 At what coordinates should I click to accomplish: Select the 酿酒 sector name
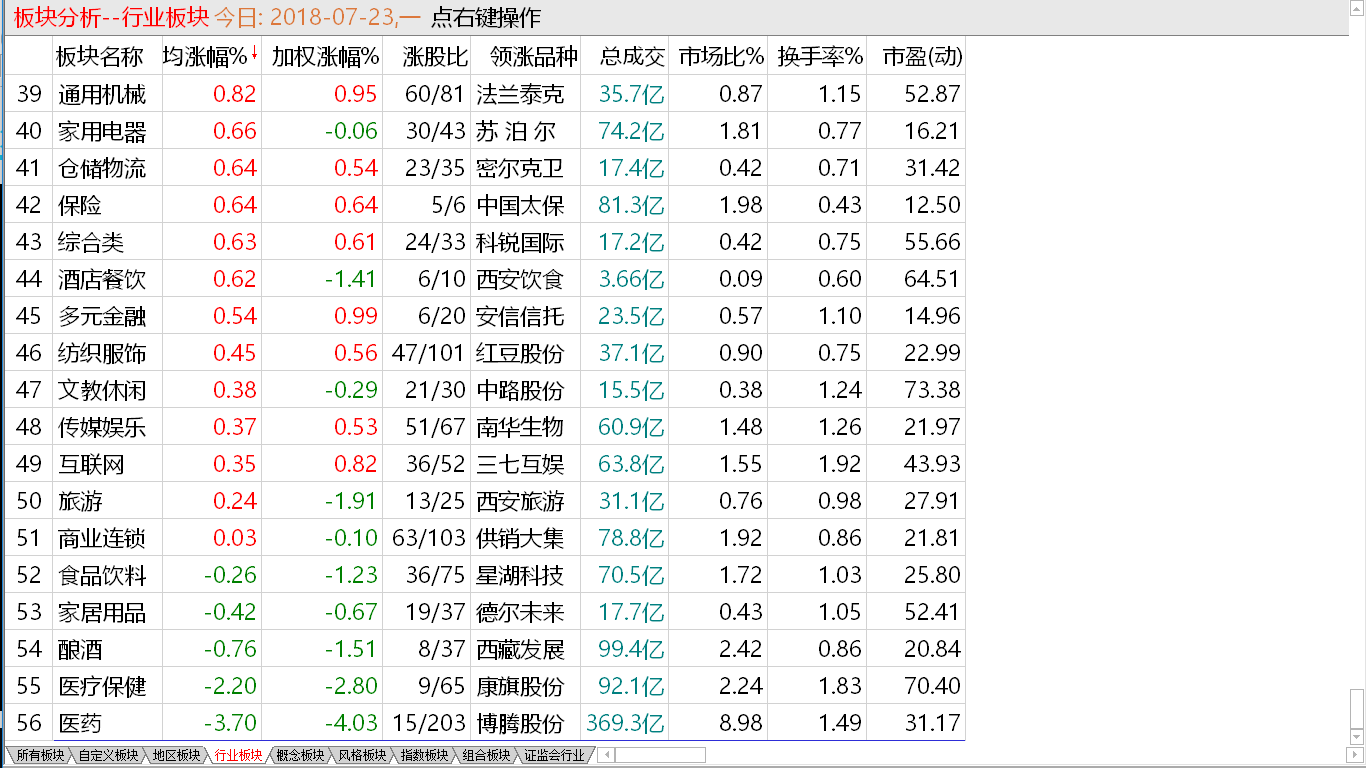pos(80,649)
